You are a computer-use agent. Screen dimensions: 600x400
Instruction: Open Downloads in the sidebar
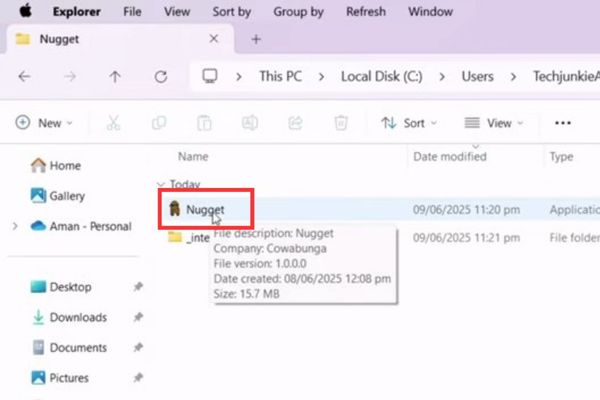78,318
